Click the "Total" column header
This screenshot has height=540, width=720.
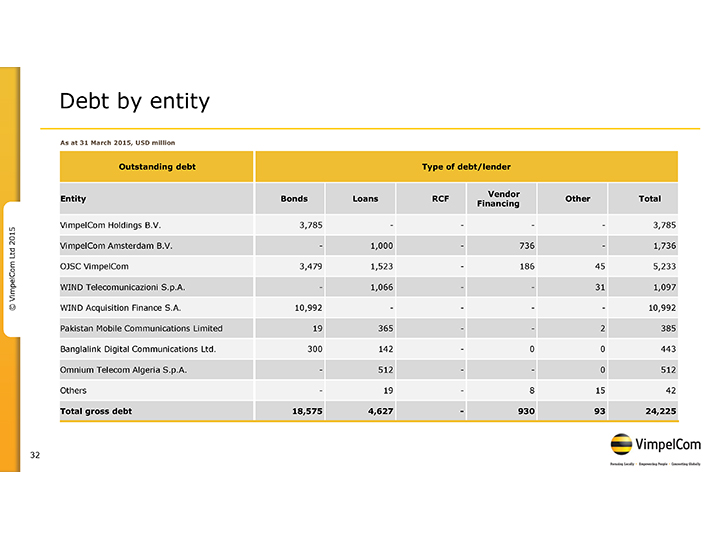[649, 198]
